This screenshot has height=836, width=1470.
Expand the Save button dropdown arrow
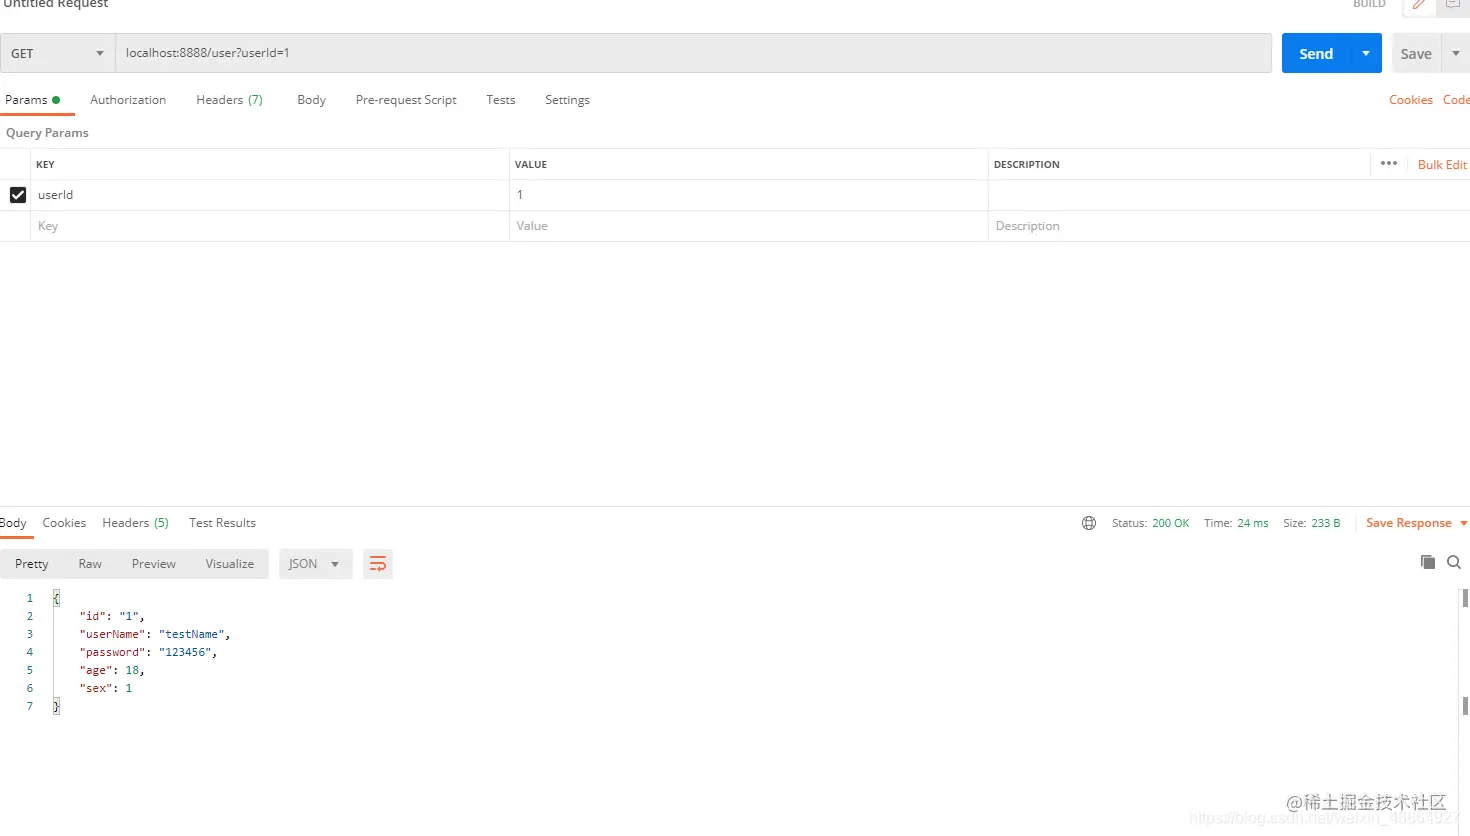point(1456,53)
